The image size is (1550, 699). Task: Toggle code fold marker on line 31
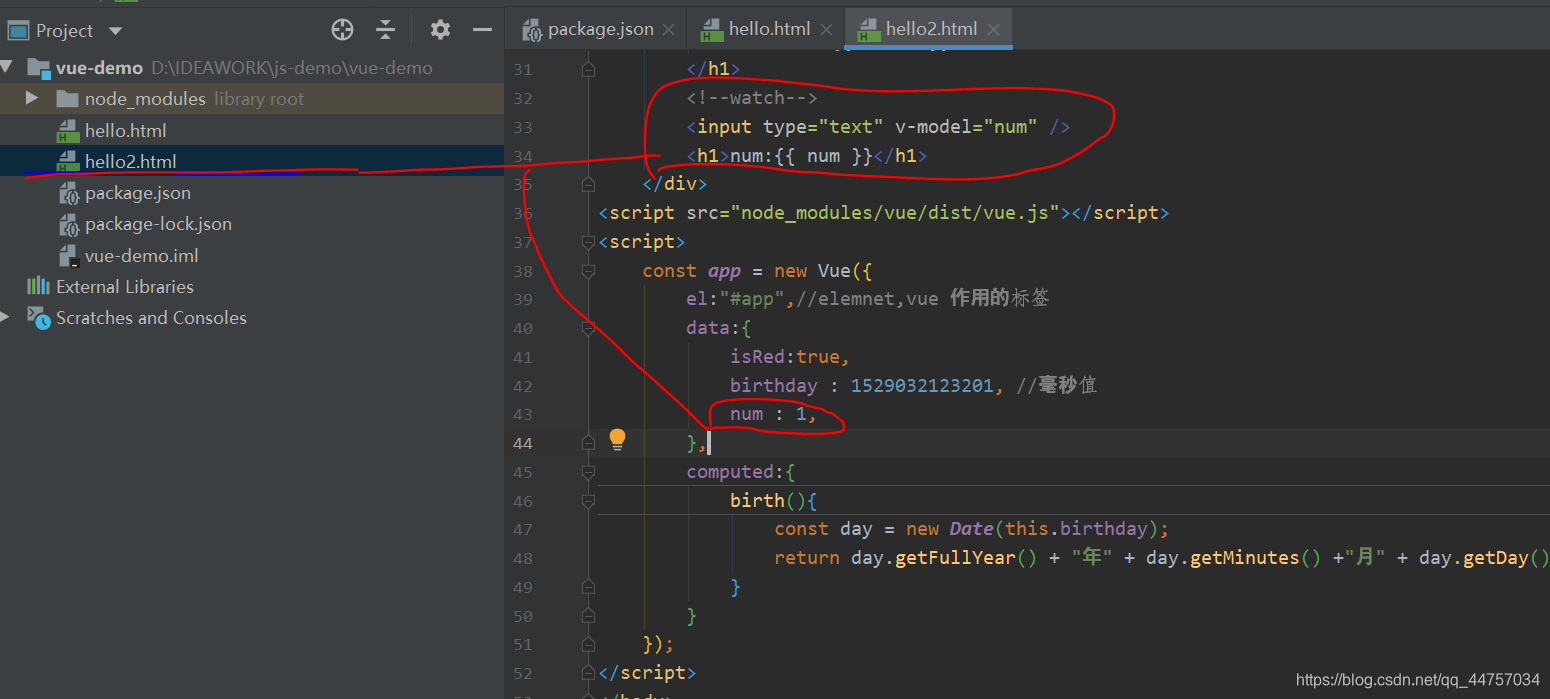(588, 69)
